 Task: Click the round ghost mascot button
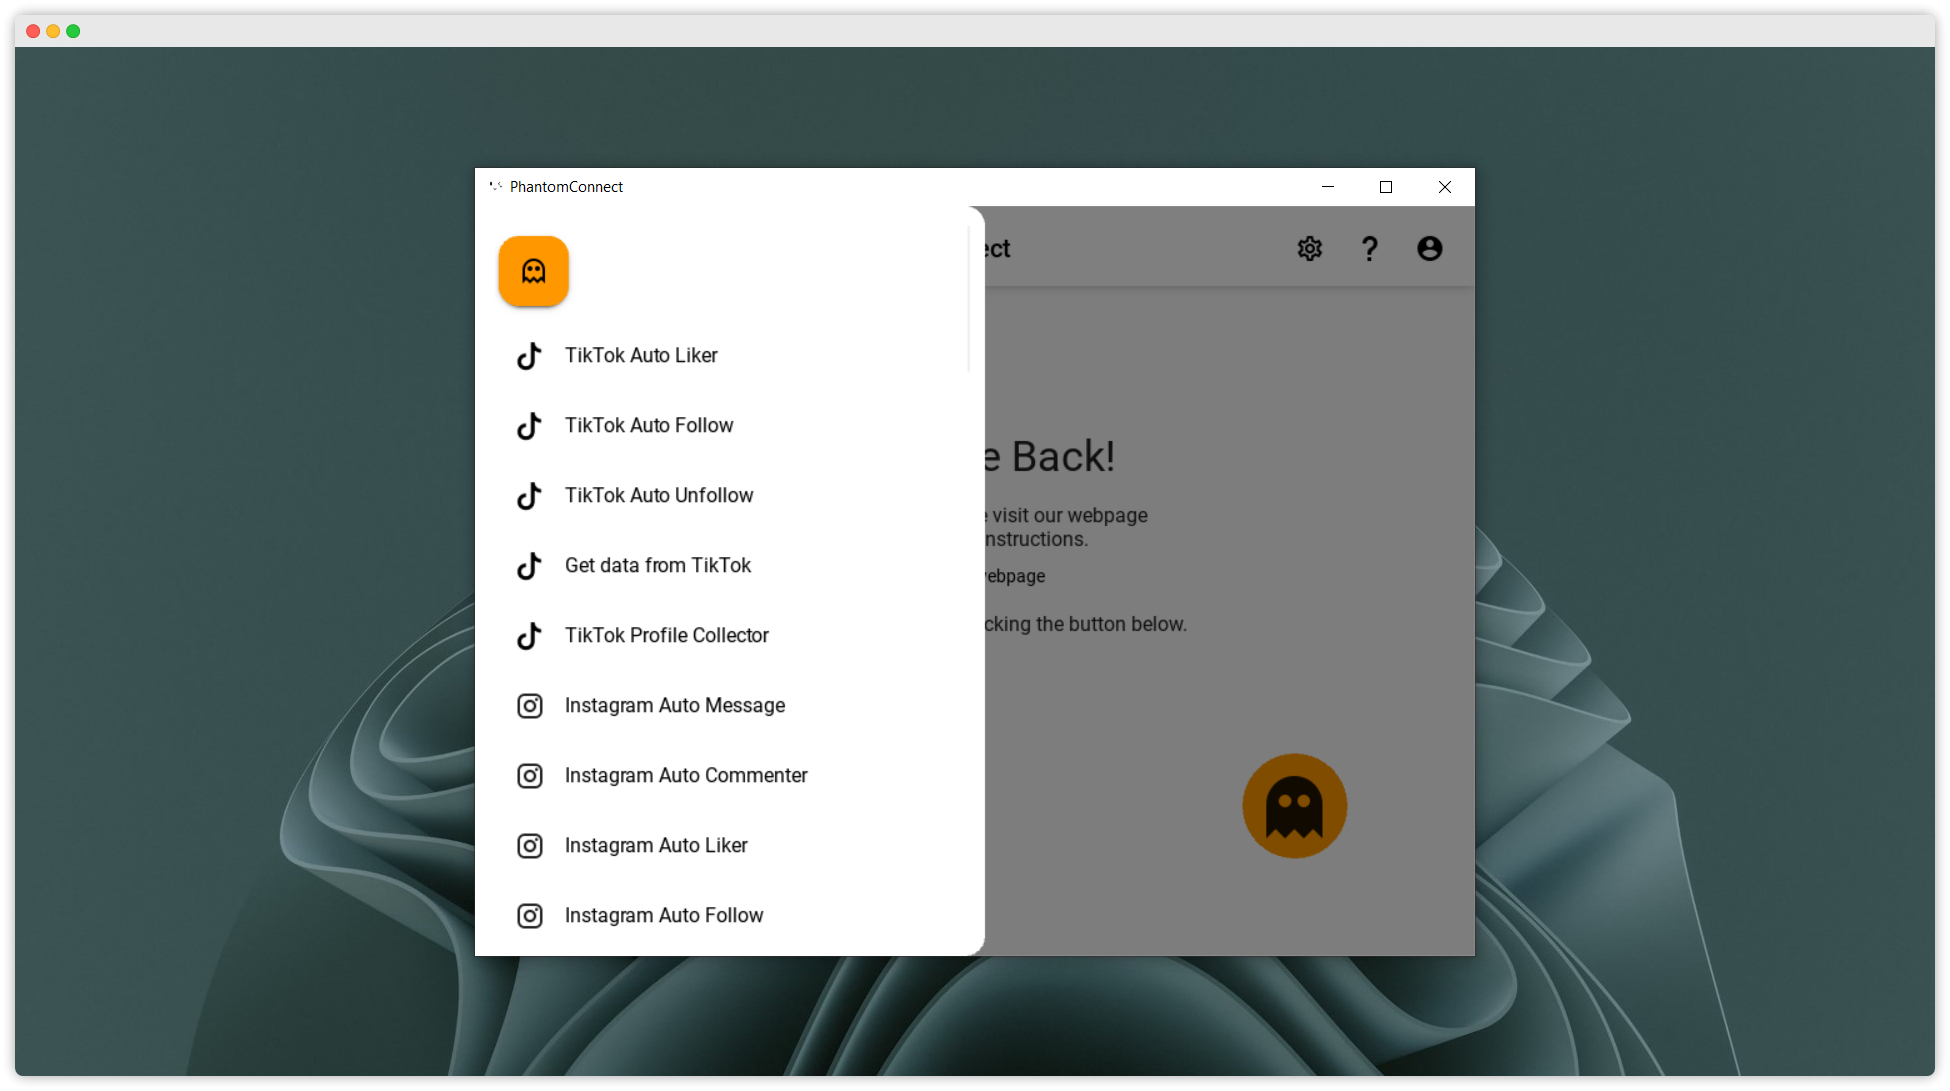pyautogui.click(x=1295, y=806)
